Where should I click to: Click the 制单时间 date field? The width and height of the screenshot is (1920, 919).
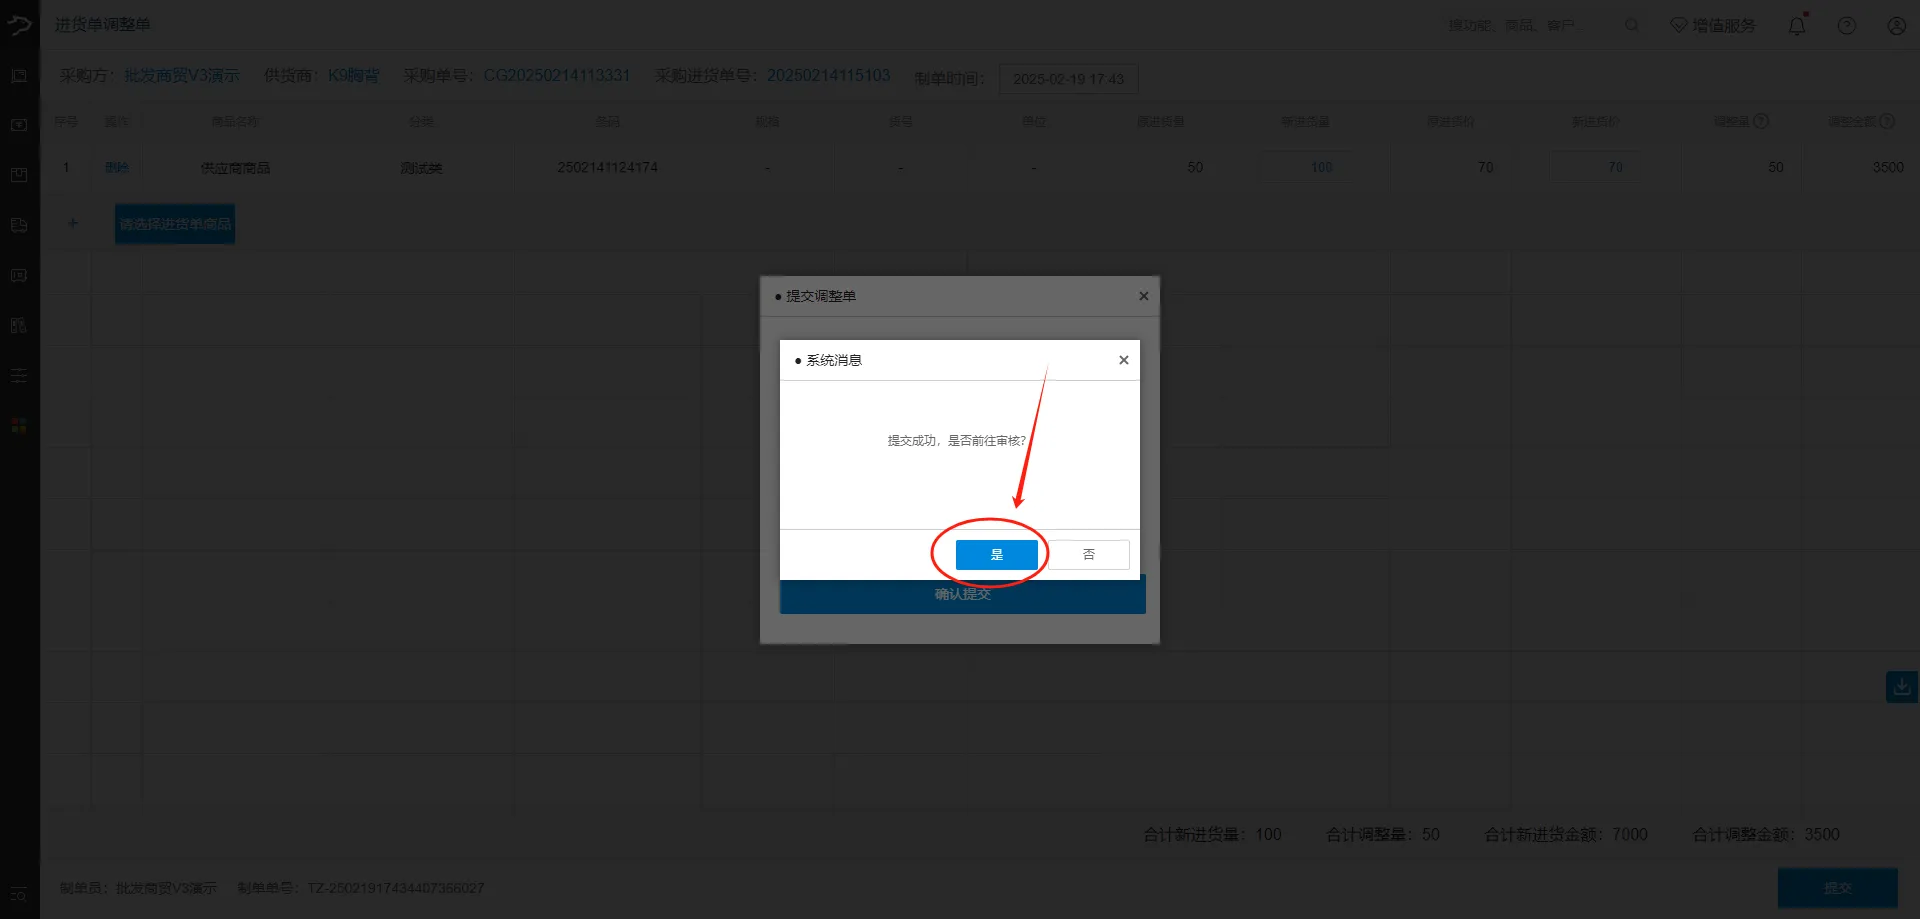tap(1068, 79)
